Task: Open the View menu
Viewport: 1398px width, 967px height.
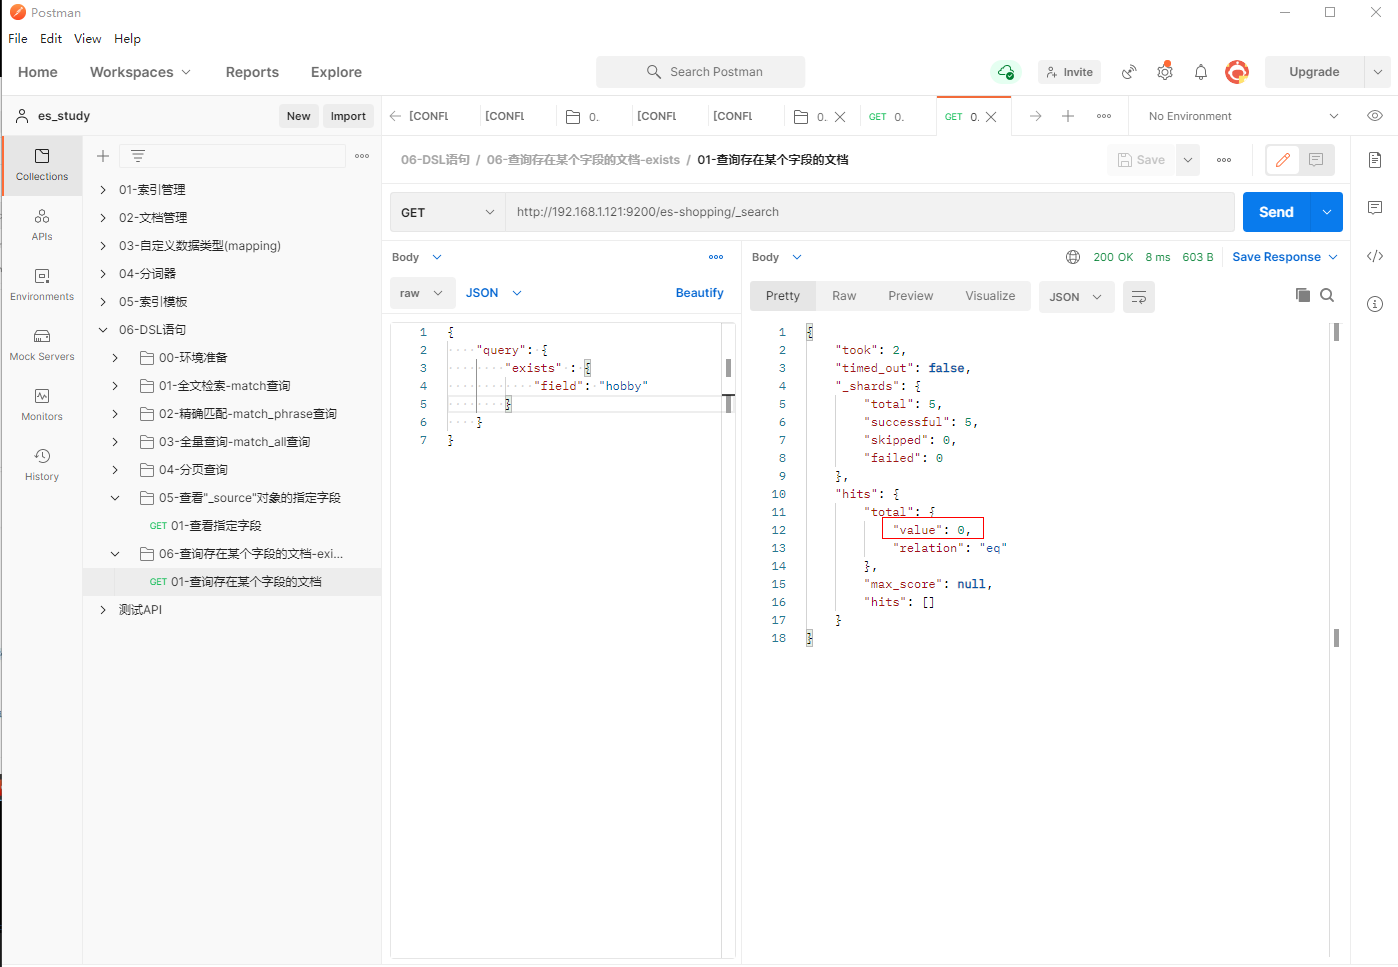Action: [87, 39]
